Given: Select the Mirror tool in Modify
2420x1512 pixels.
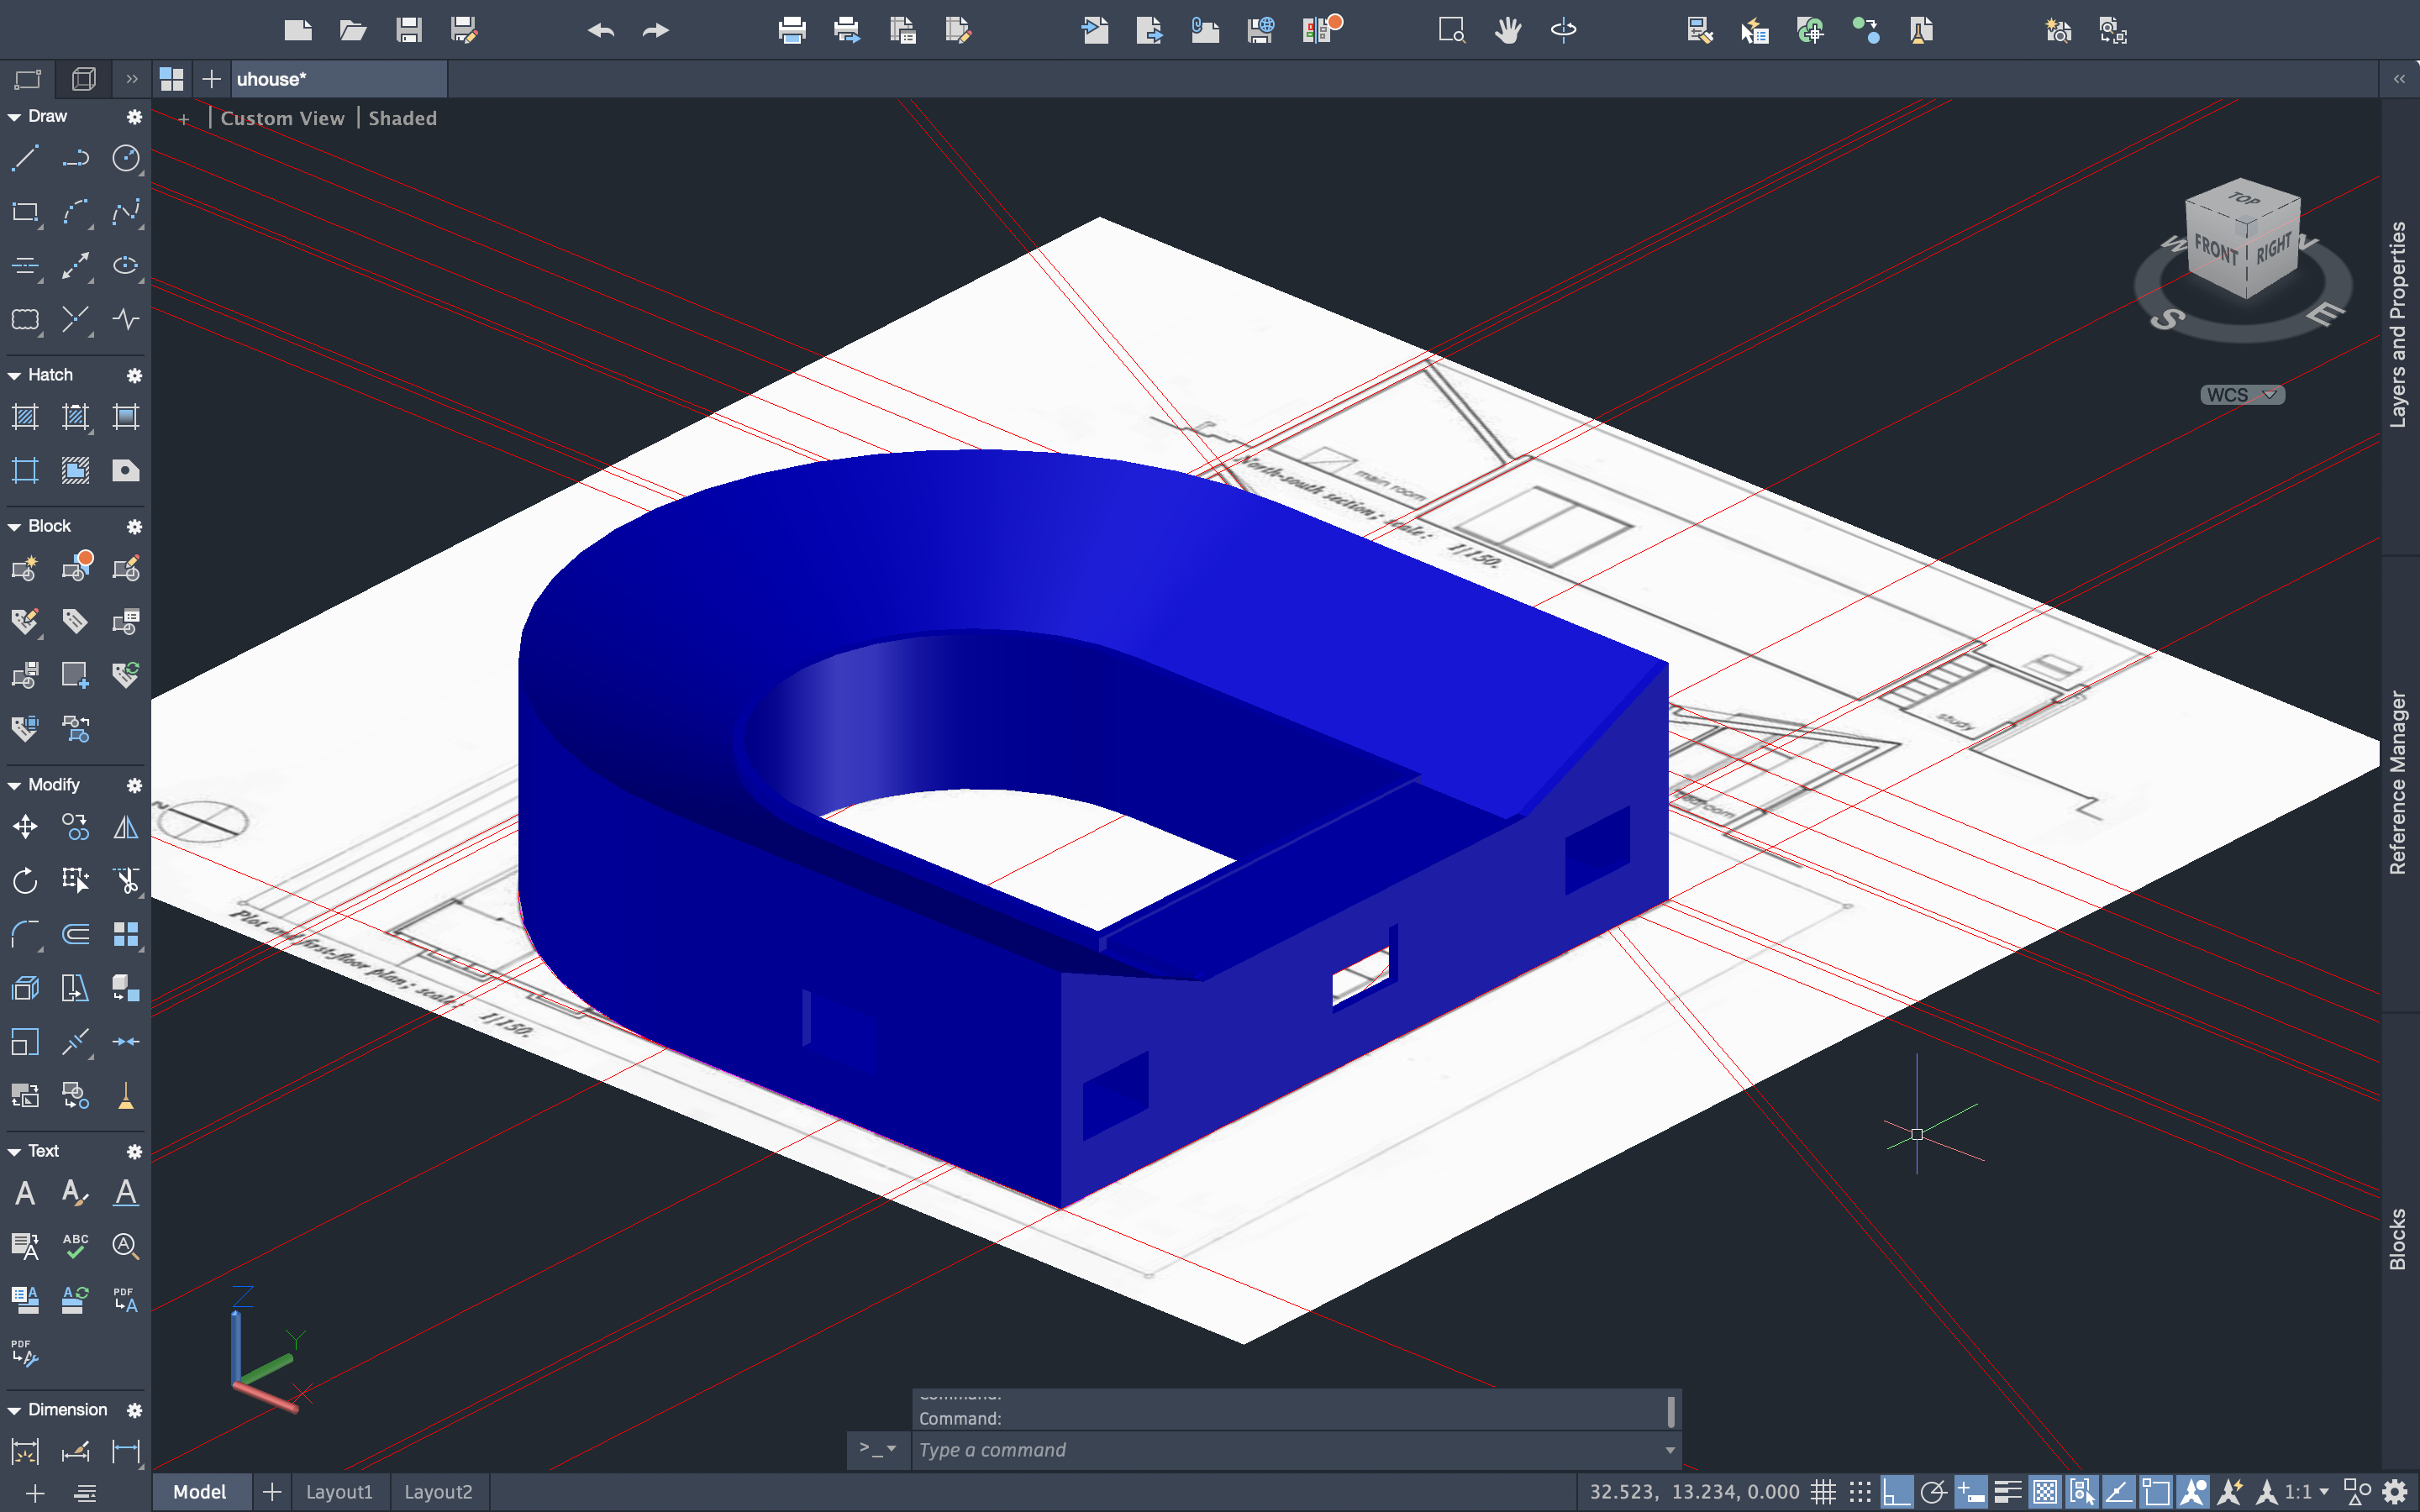Looking at the screenshot, I should (x=126, y=827).
